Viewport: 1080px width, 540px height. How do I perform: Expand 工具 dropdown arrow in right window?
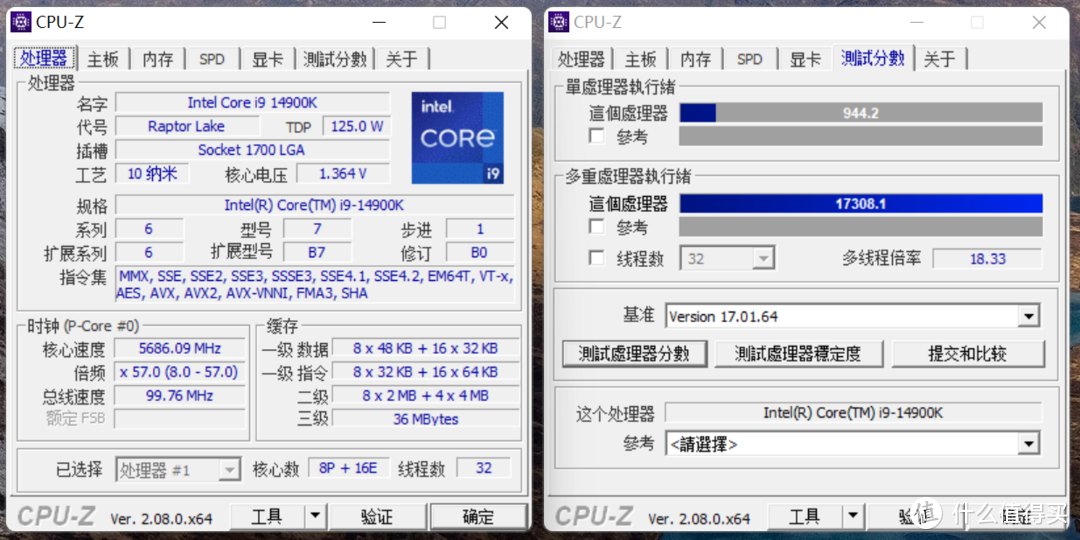[x=853, y=517]
